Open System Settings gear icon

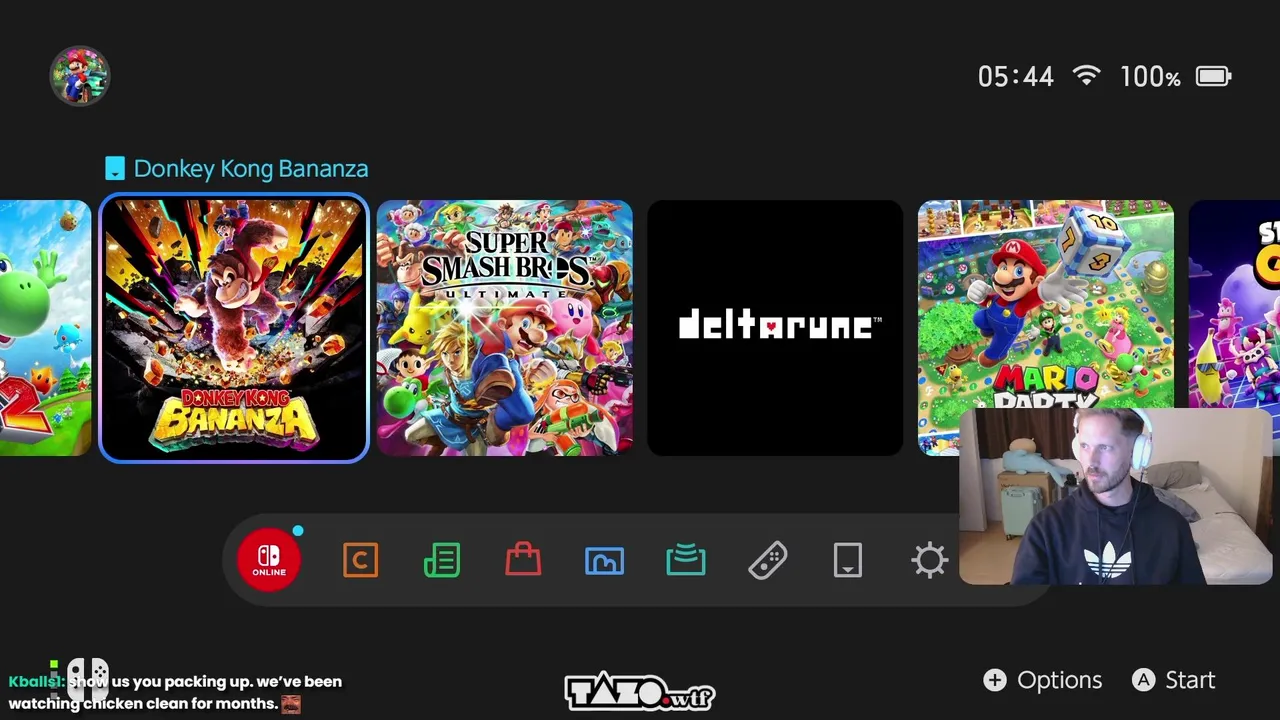930,560
